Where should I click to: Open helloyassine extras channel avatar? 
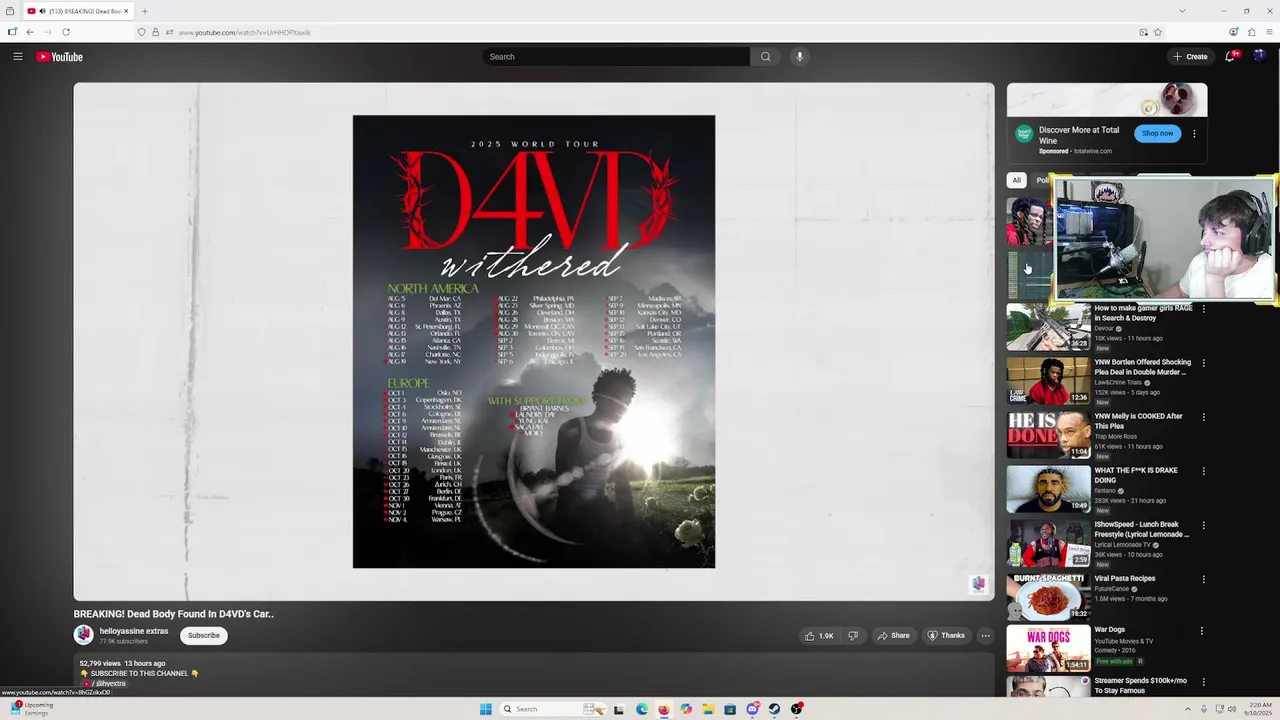[84, 635]
